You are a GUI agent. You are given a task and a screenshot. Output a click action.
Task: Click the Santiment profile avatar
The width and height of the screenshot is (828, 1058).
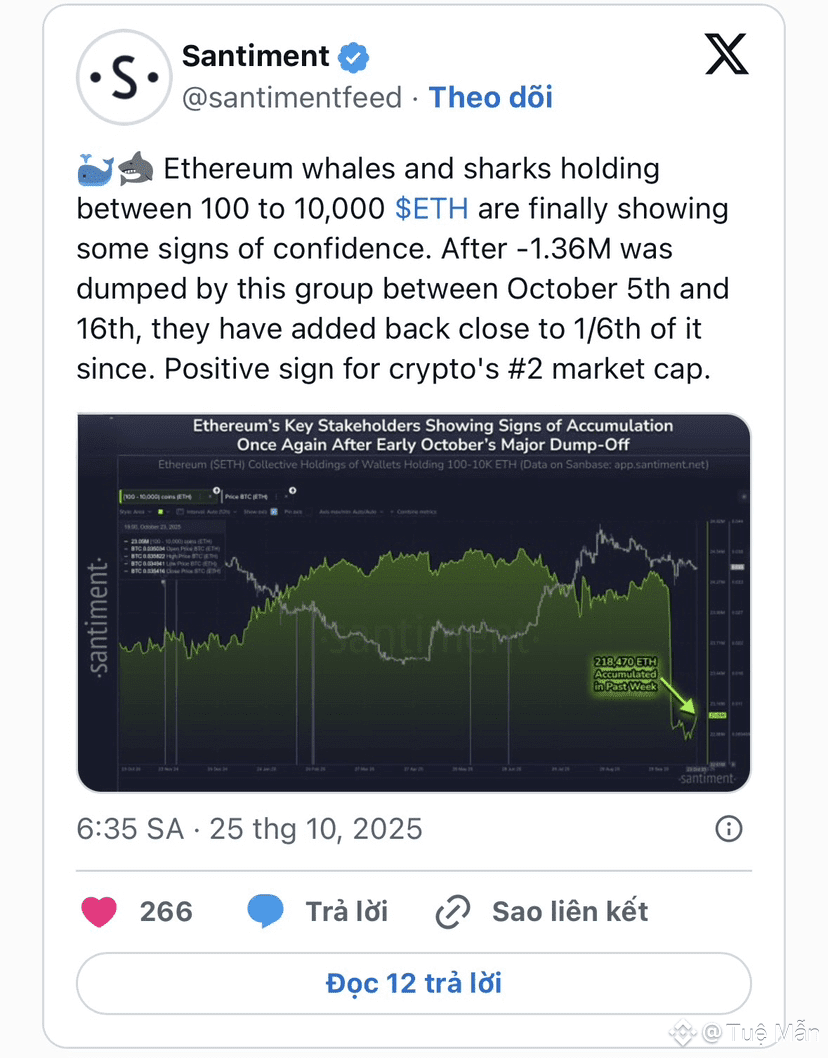[x=122, y=77]
